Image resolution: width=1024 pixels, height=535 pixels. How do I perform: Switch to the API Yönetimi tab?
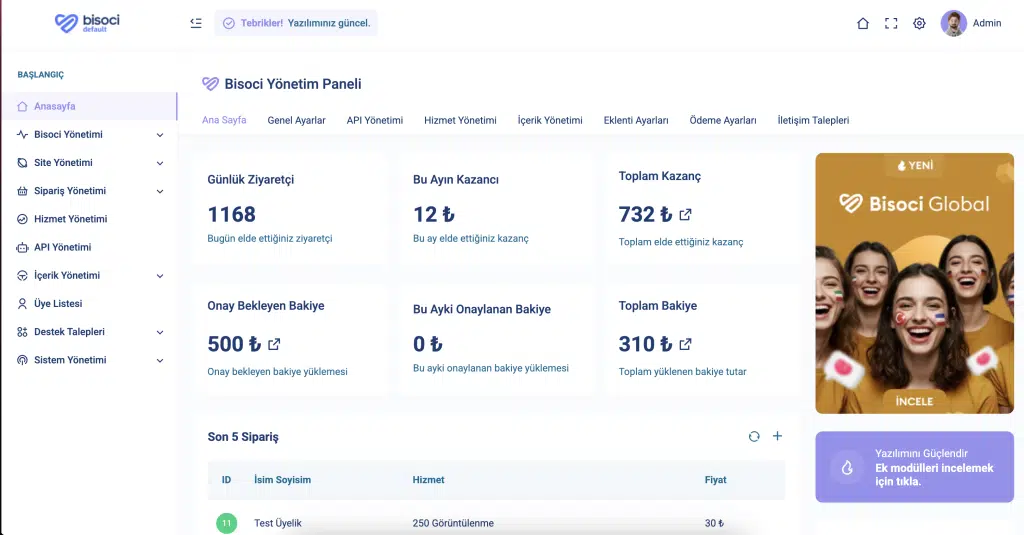pyautogui.click(x=375, y=120)
